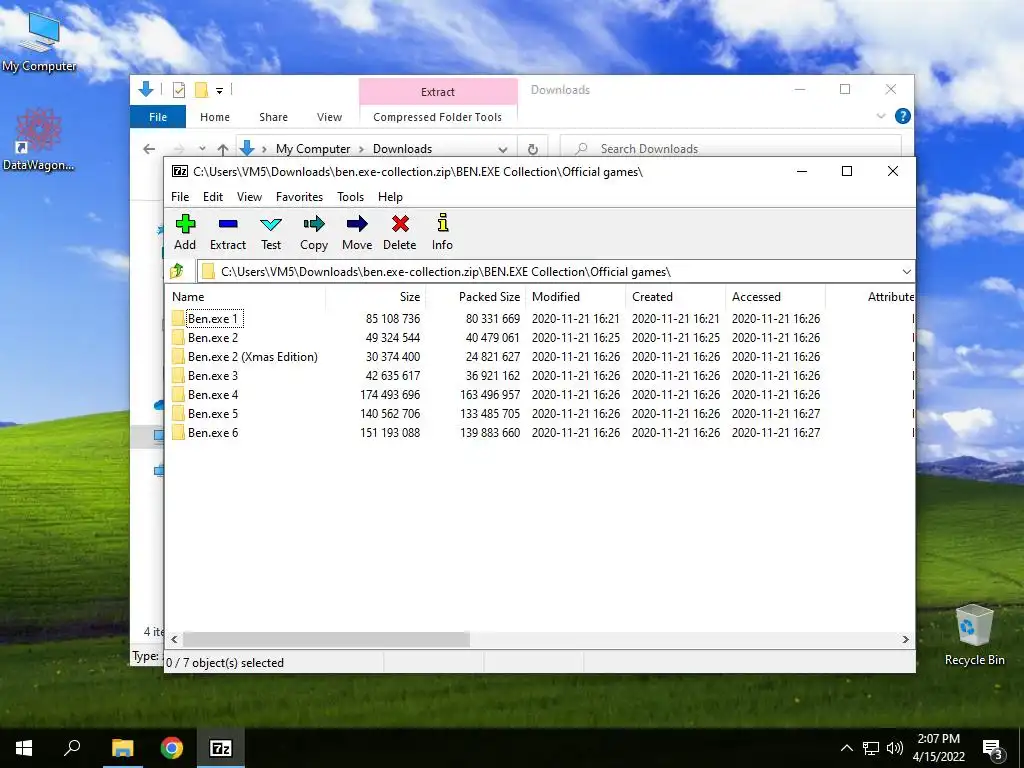This screenshot has height=768, width=1024.
Task: Select the Ben.exe 3 folder icon
Action: pos(178,376)
